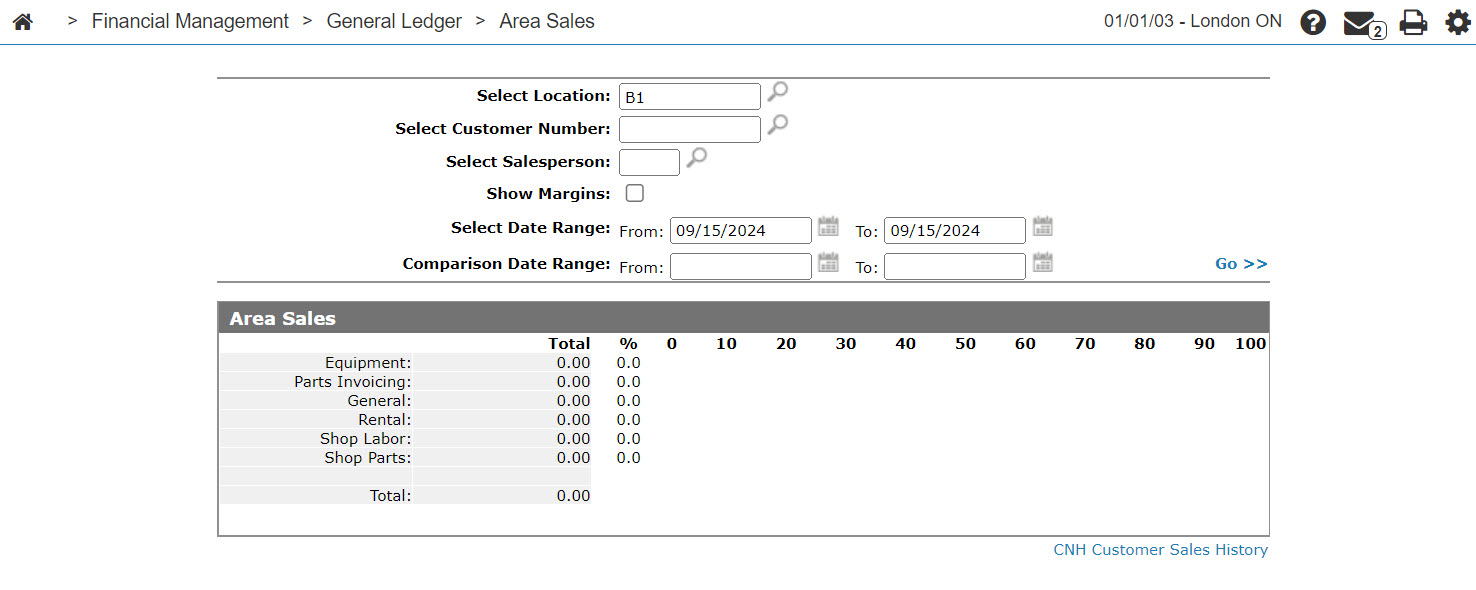1476x590 pixels.
Task: Click the 50 mark on chart scale
Action: 965,344
